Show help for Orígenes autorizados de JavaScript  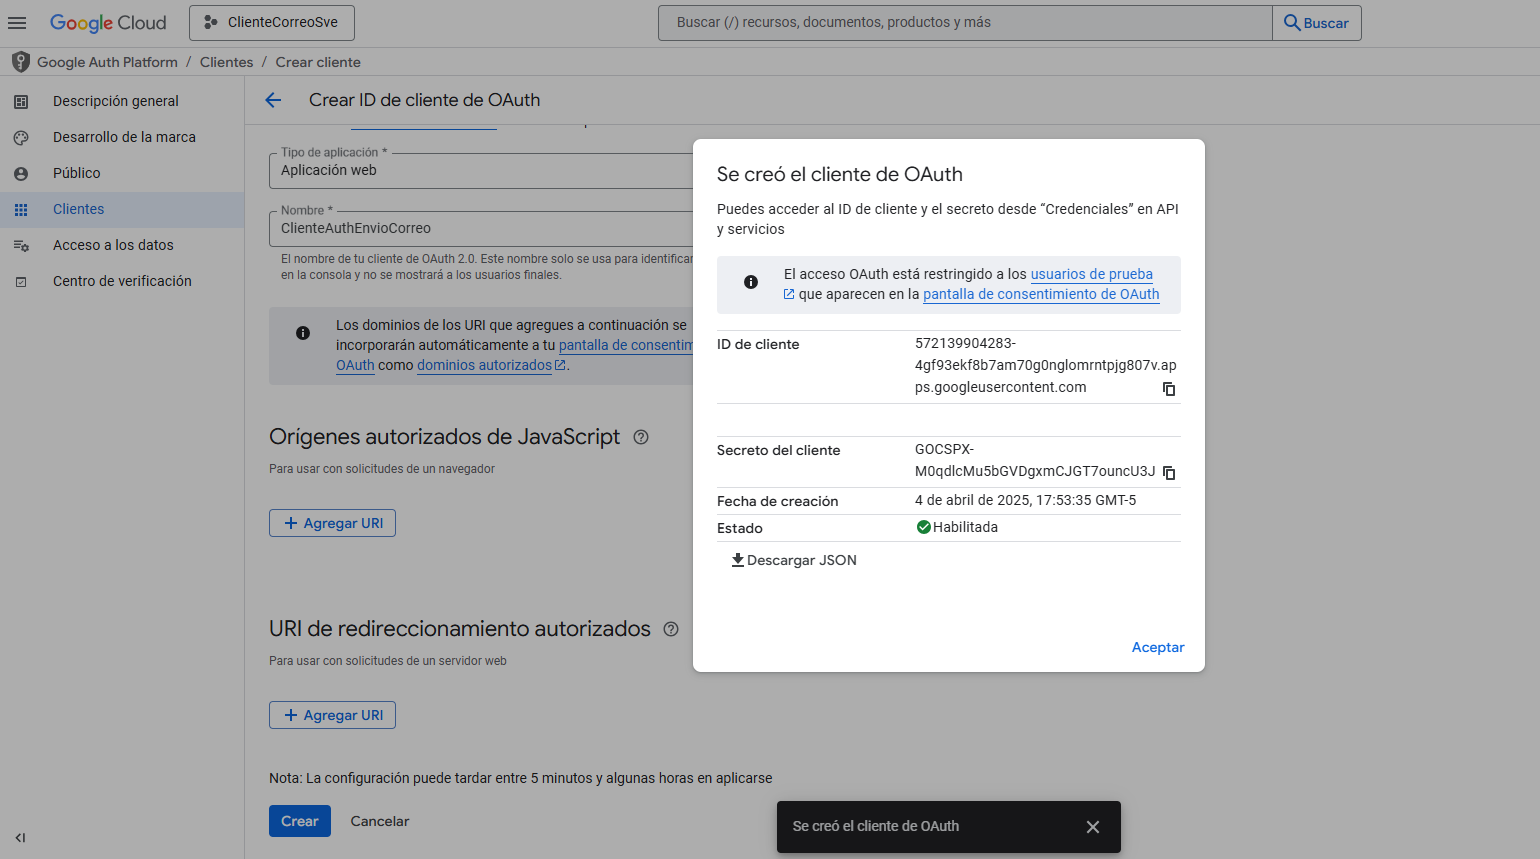(641, 437)
